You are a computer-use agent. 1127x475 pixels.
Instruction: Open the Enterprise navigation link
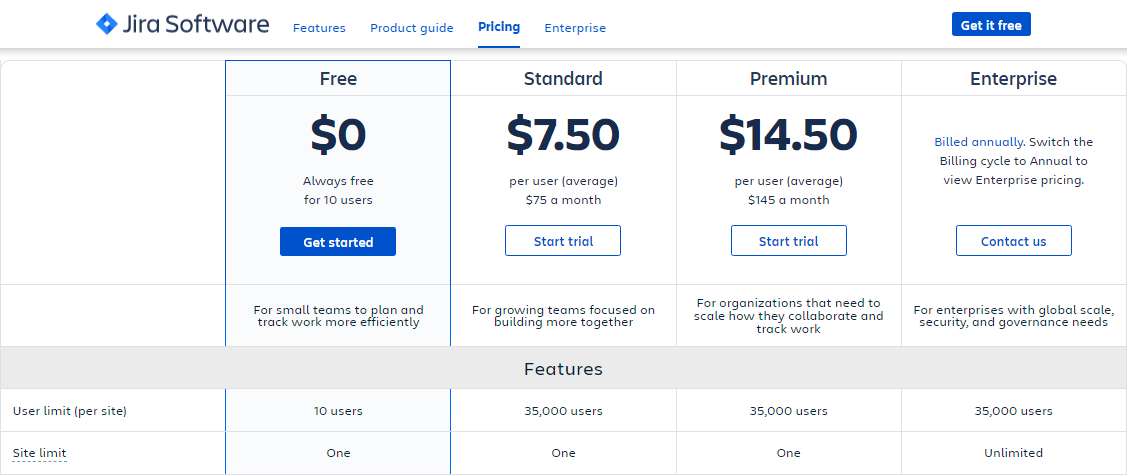click(575, 28)
